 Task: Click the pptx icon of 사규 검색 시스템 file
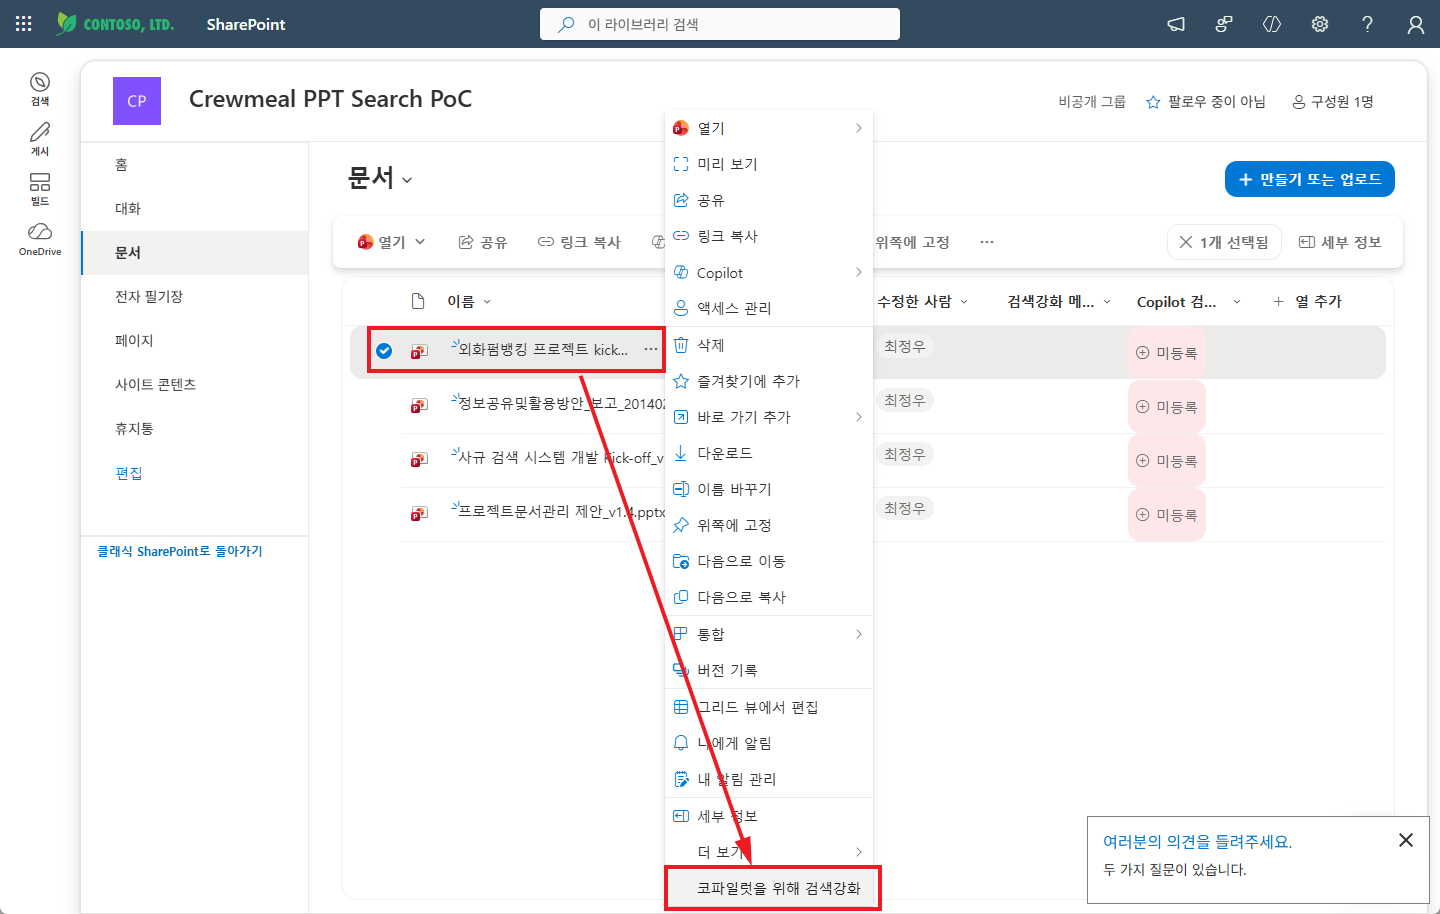(x=419, y=459)
